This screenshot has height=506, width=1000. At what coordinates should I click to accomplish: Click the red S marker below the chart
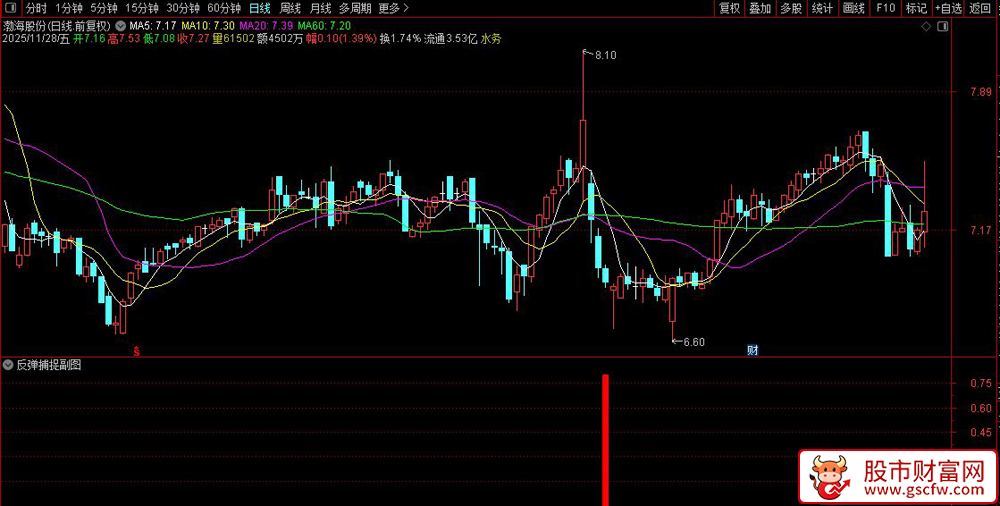pyautogui.click(x=136, y=350)
